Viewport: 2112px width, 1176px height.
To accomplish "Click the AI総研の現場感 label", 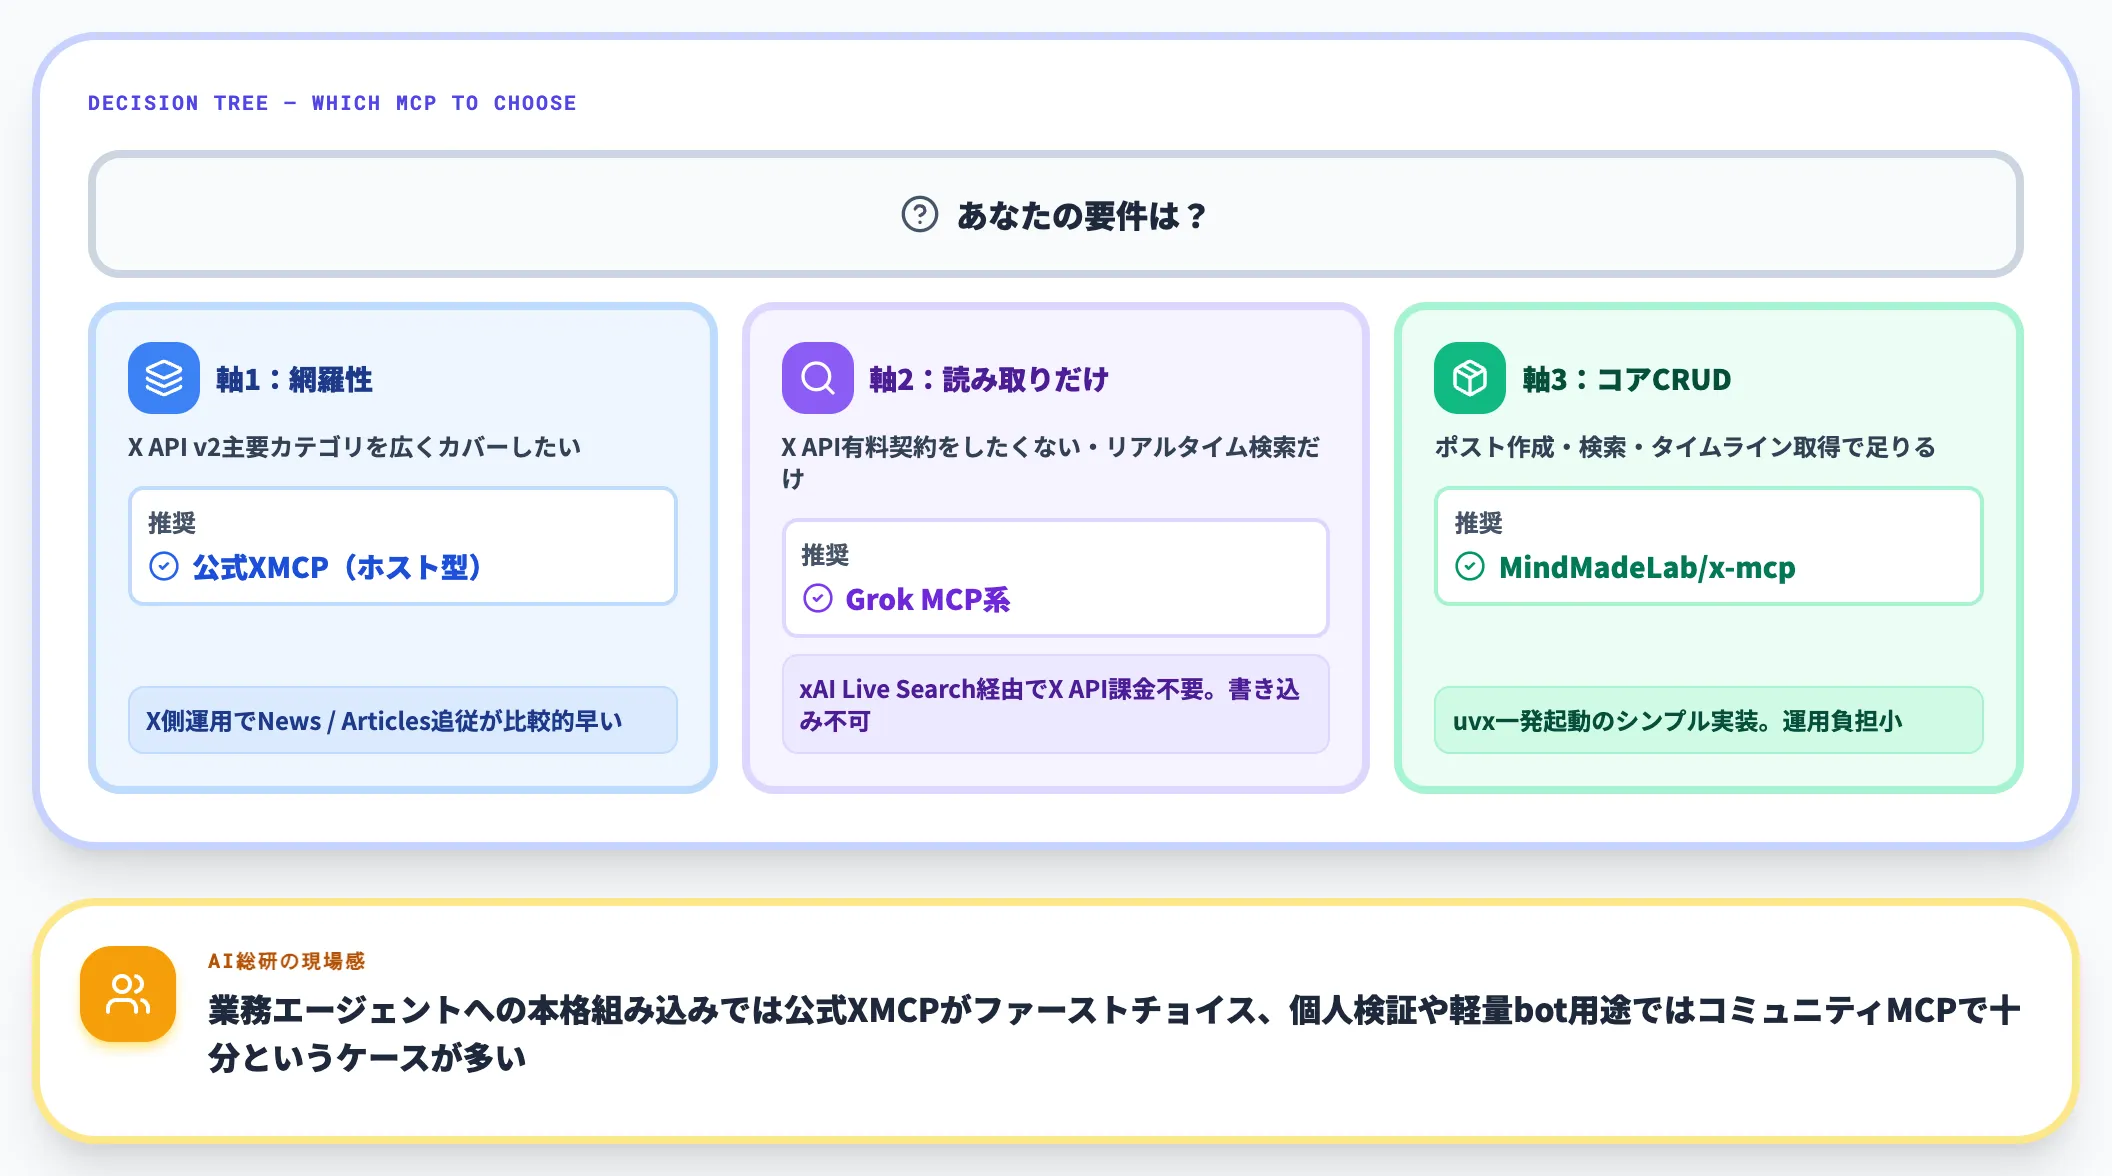I will (x=287, y=961).
